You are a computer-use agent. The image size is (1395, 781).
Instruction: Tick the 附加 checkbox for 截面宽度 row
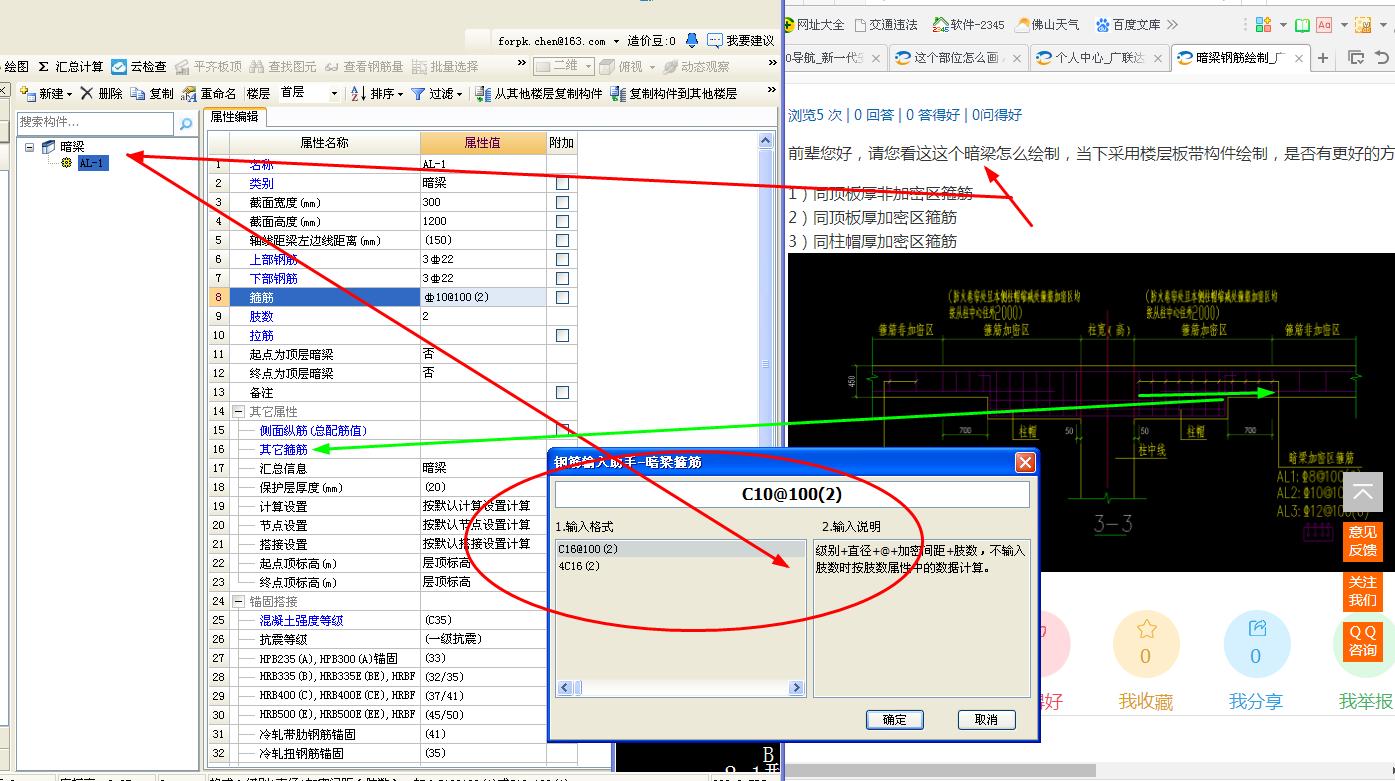562,202
